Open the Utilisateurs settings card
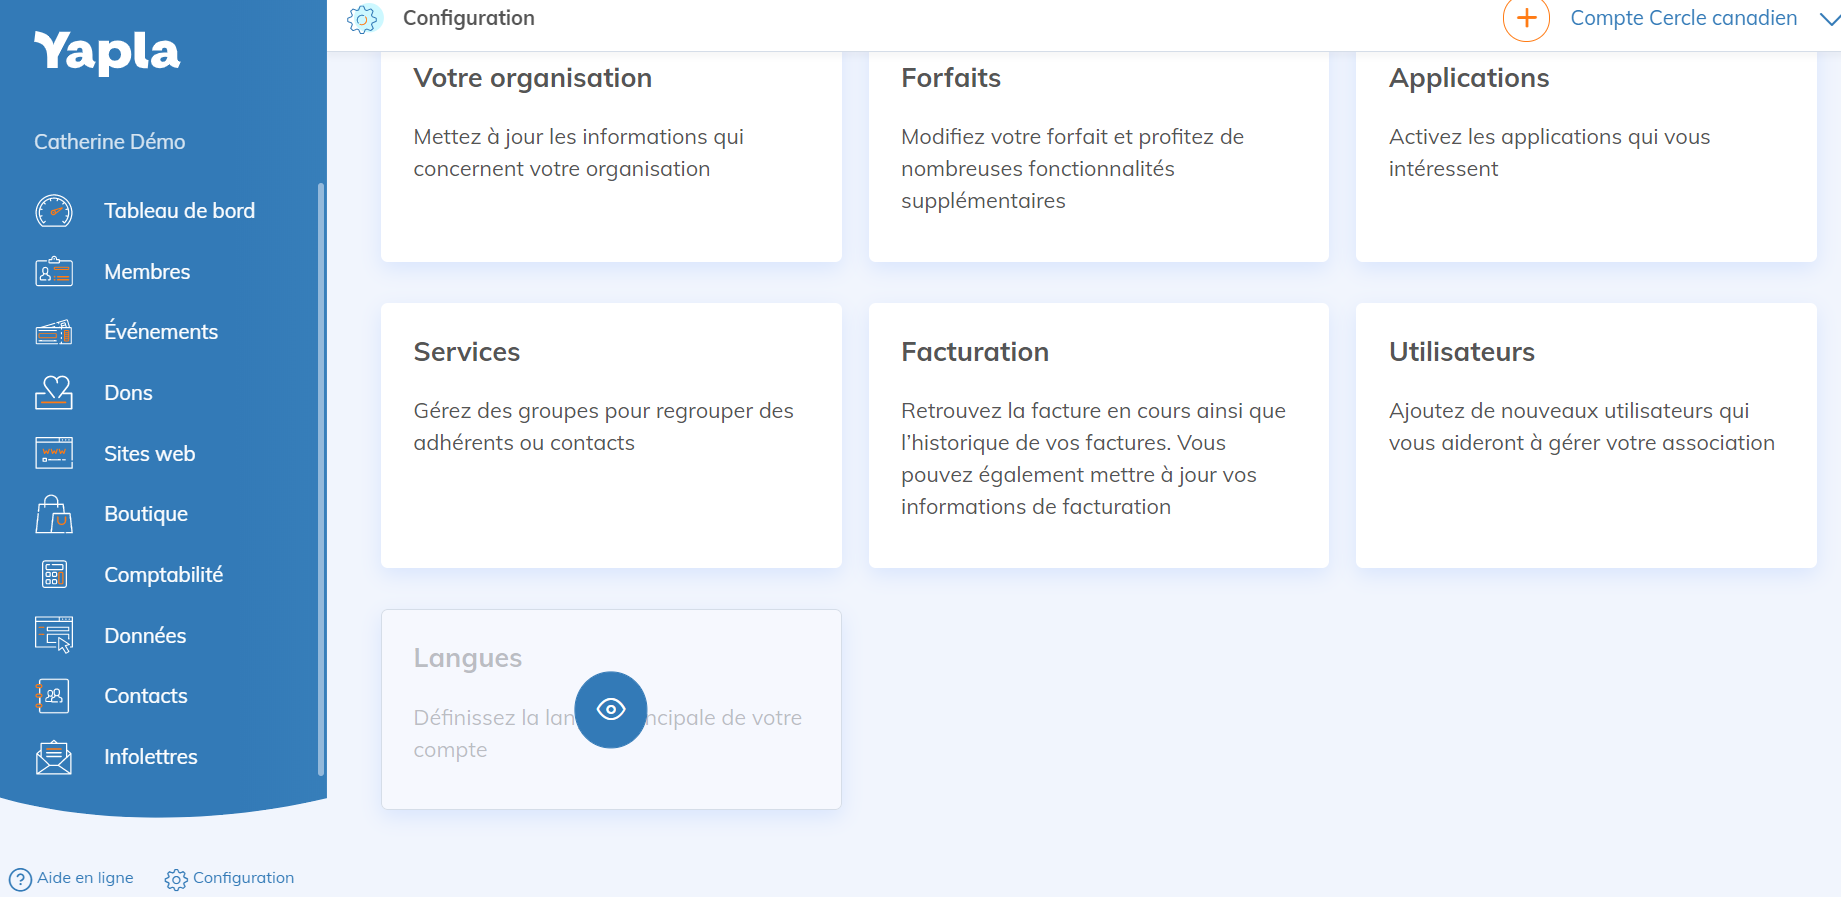This screenshot has width=1841, height=897. pyautogui.click(x=1586, y=435)
